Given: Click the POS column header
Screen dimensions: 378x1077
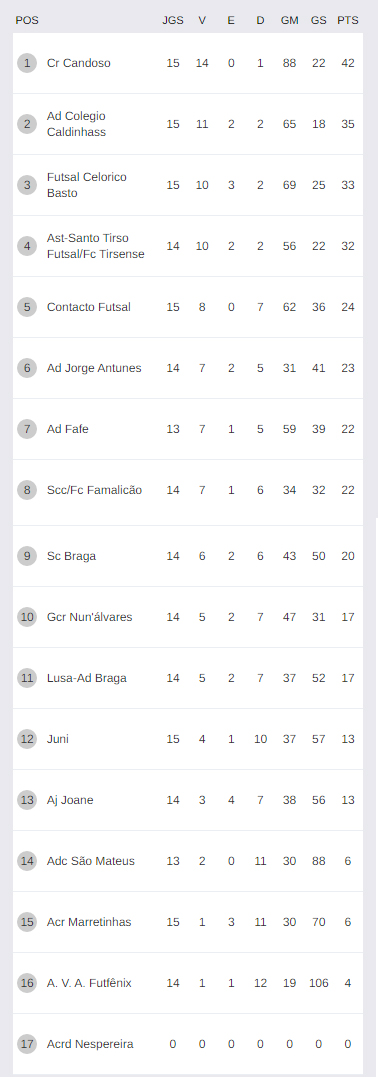Looking at the screenshot, I should pos(27,21).
